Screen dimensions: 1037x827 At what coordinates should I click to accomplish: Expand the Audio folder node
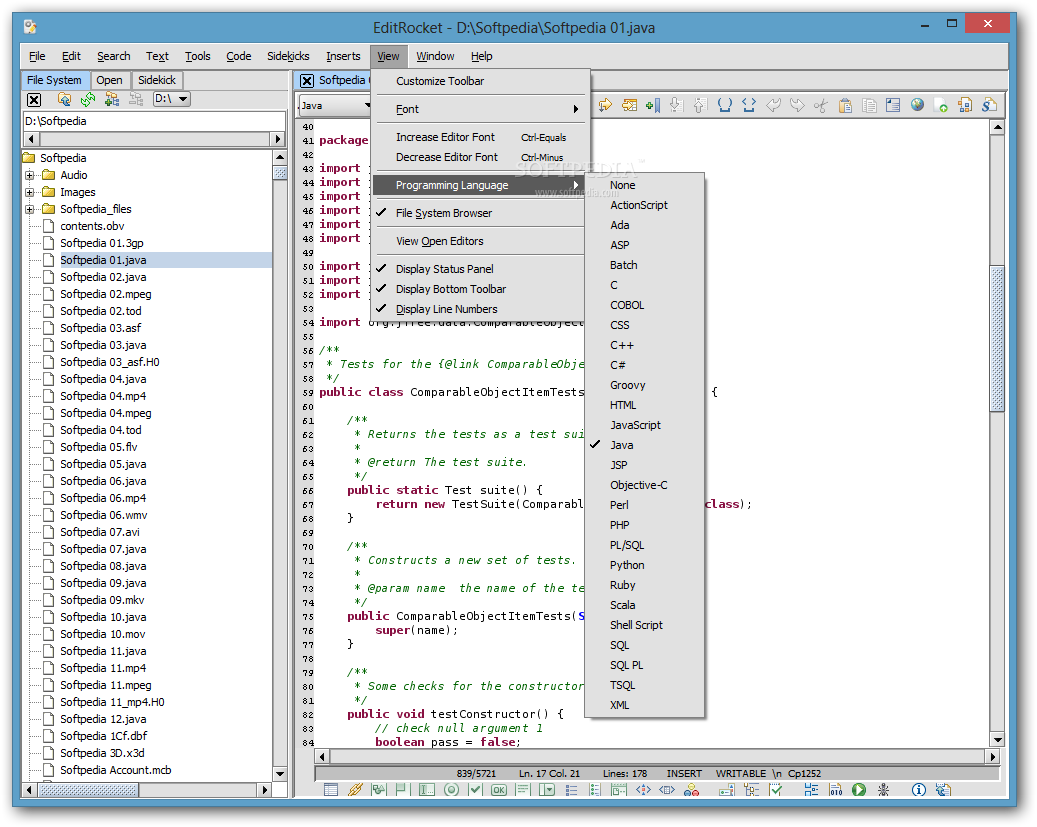(29, 175)
